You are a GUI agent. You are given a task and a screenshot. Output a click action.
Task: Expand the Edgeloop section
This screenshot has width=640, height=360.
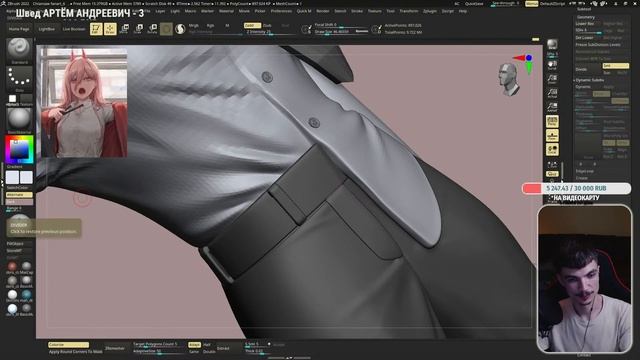pyautogui.click(x=584, y=171)
